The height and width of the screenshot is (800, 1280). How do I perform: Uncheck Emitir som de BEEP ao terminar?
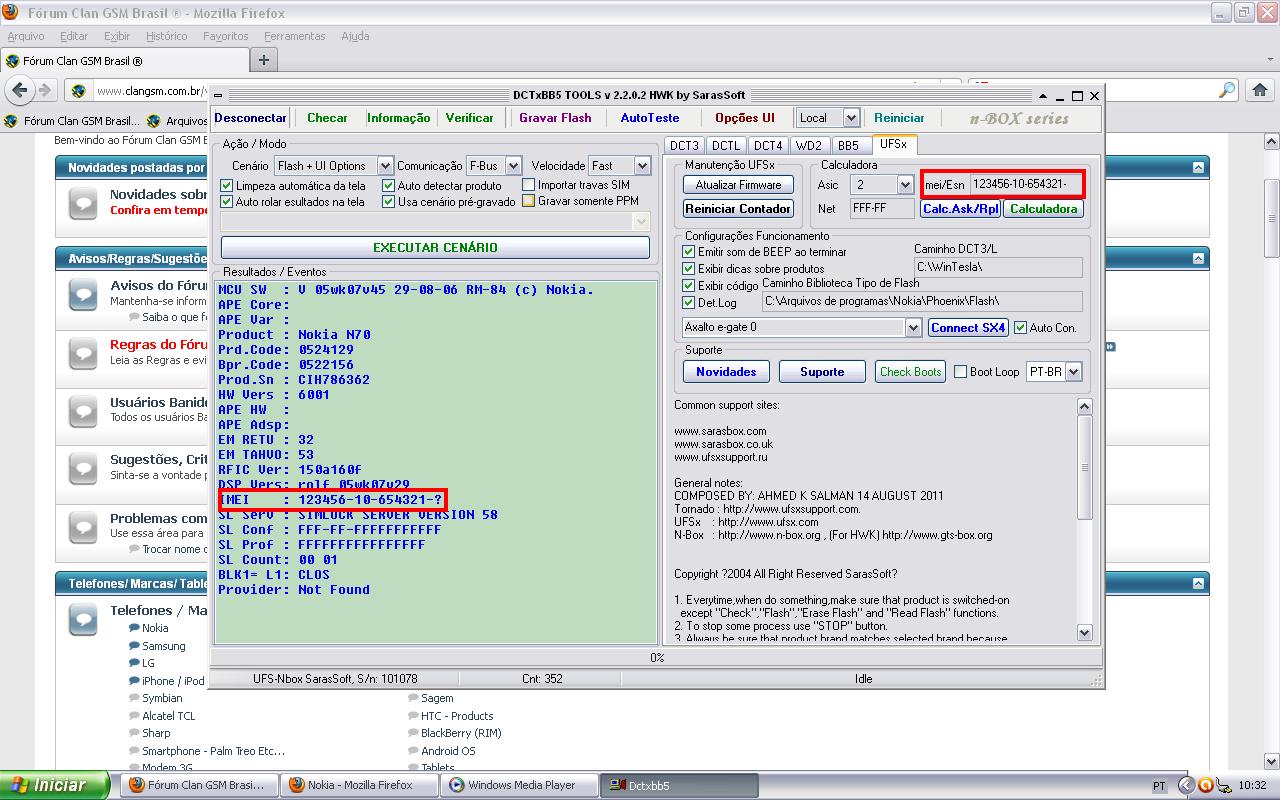click(688, 252)
